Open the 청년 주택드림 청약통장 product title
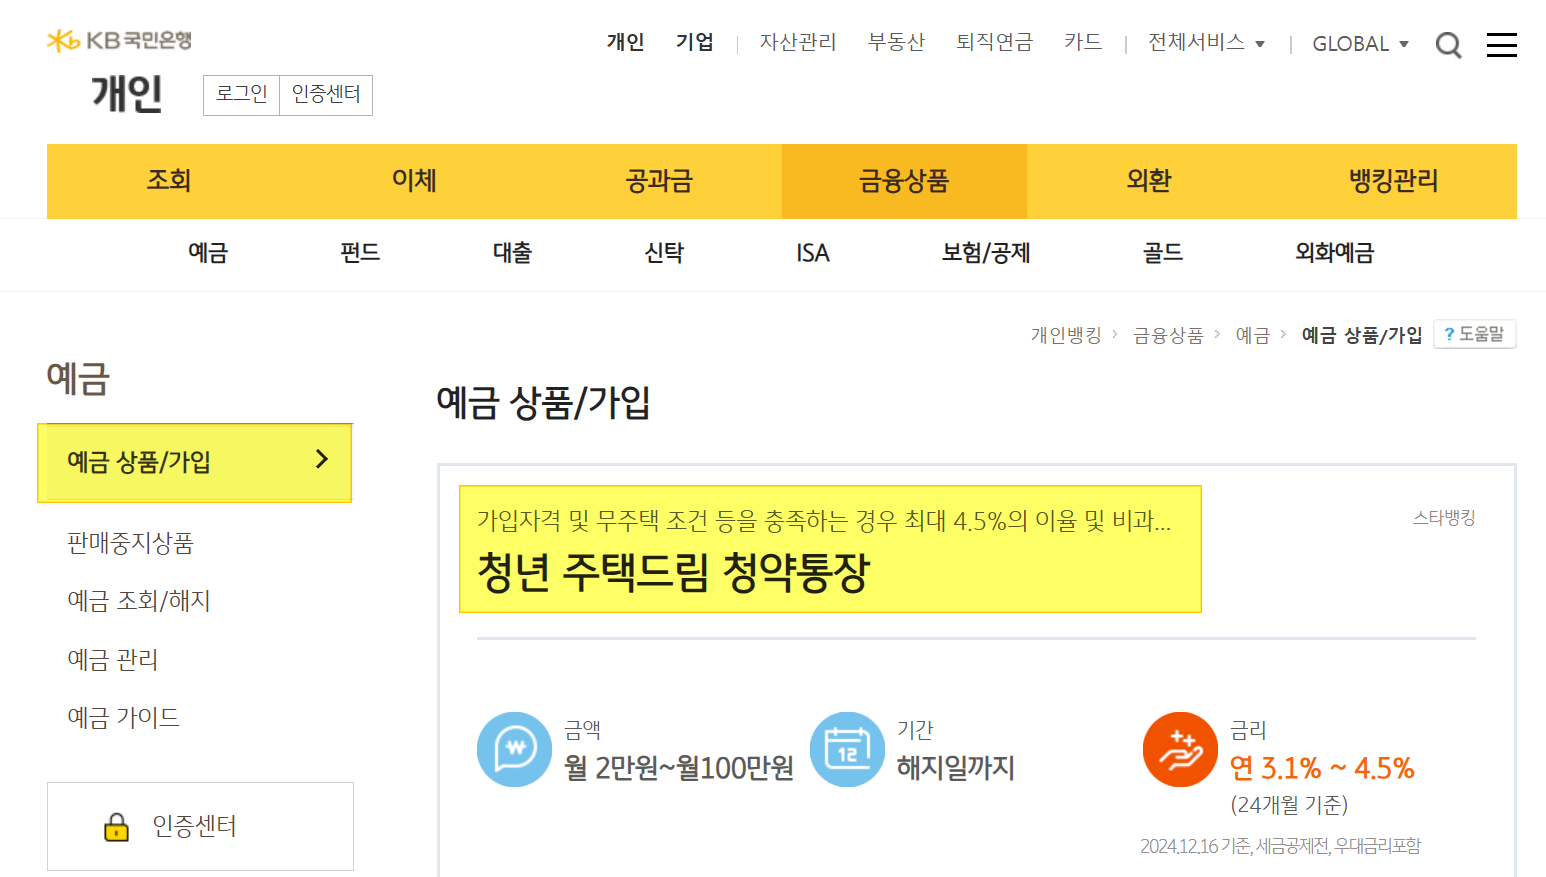Image resolution: width=1546 pixels, height=877 pixels. (674, 573)
